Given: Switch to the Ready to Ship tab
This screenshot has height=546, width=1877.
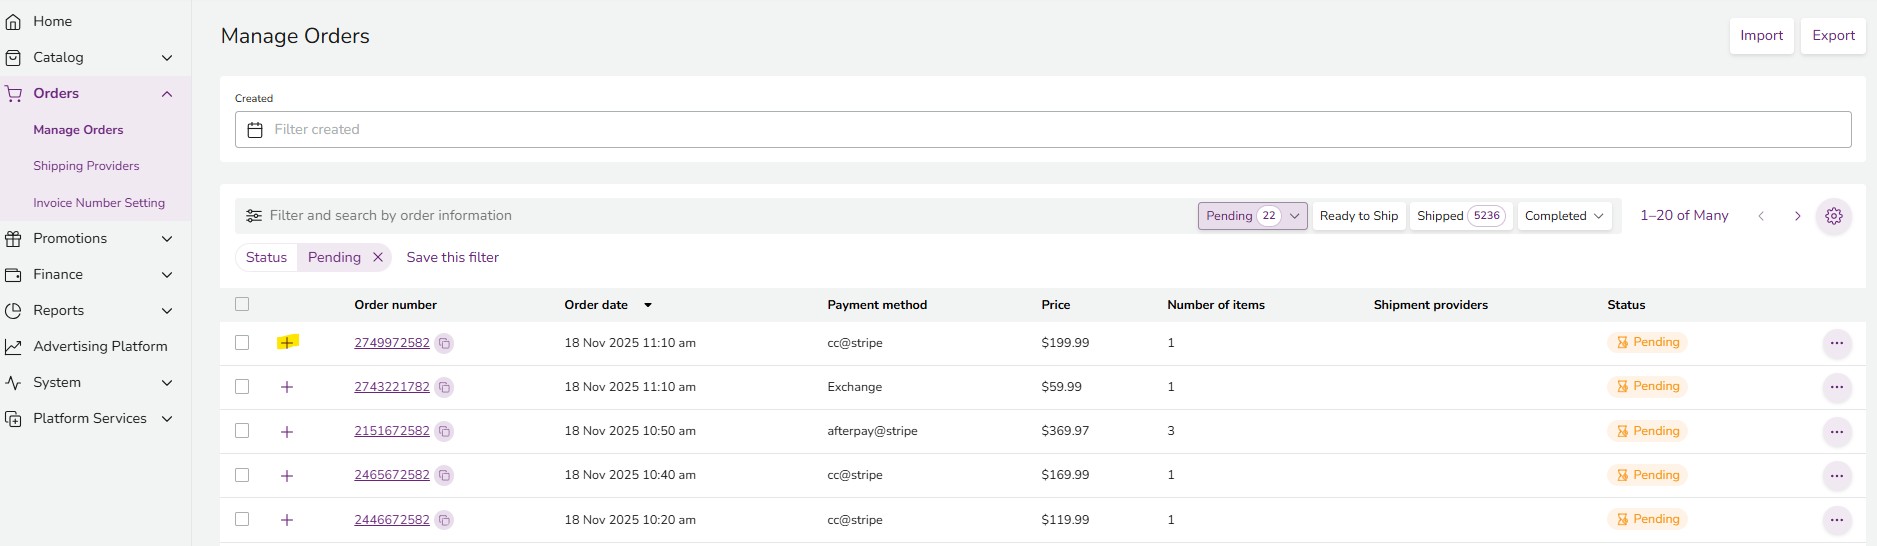Looking at the screenshot, I should (1358, 216).
